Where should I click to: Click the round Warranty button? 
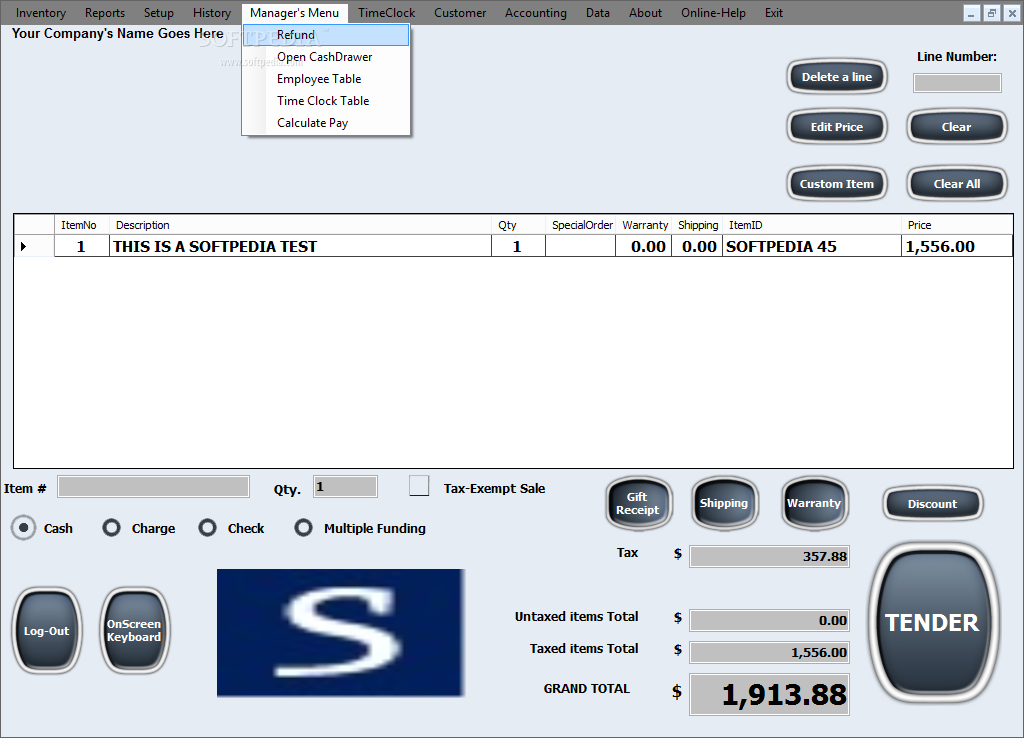point(814,504)
